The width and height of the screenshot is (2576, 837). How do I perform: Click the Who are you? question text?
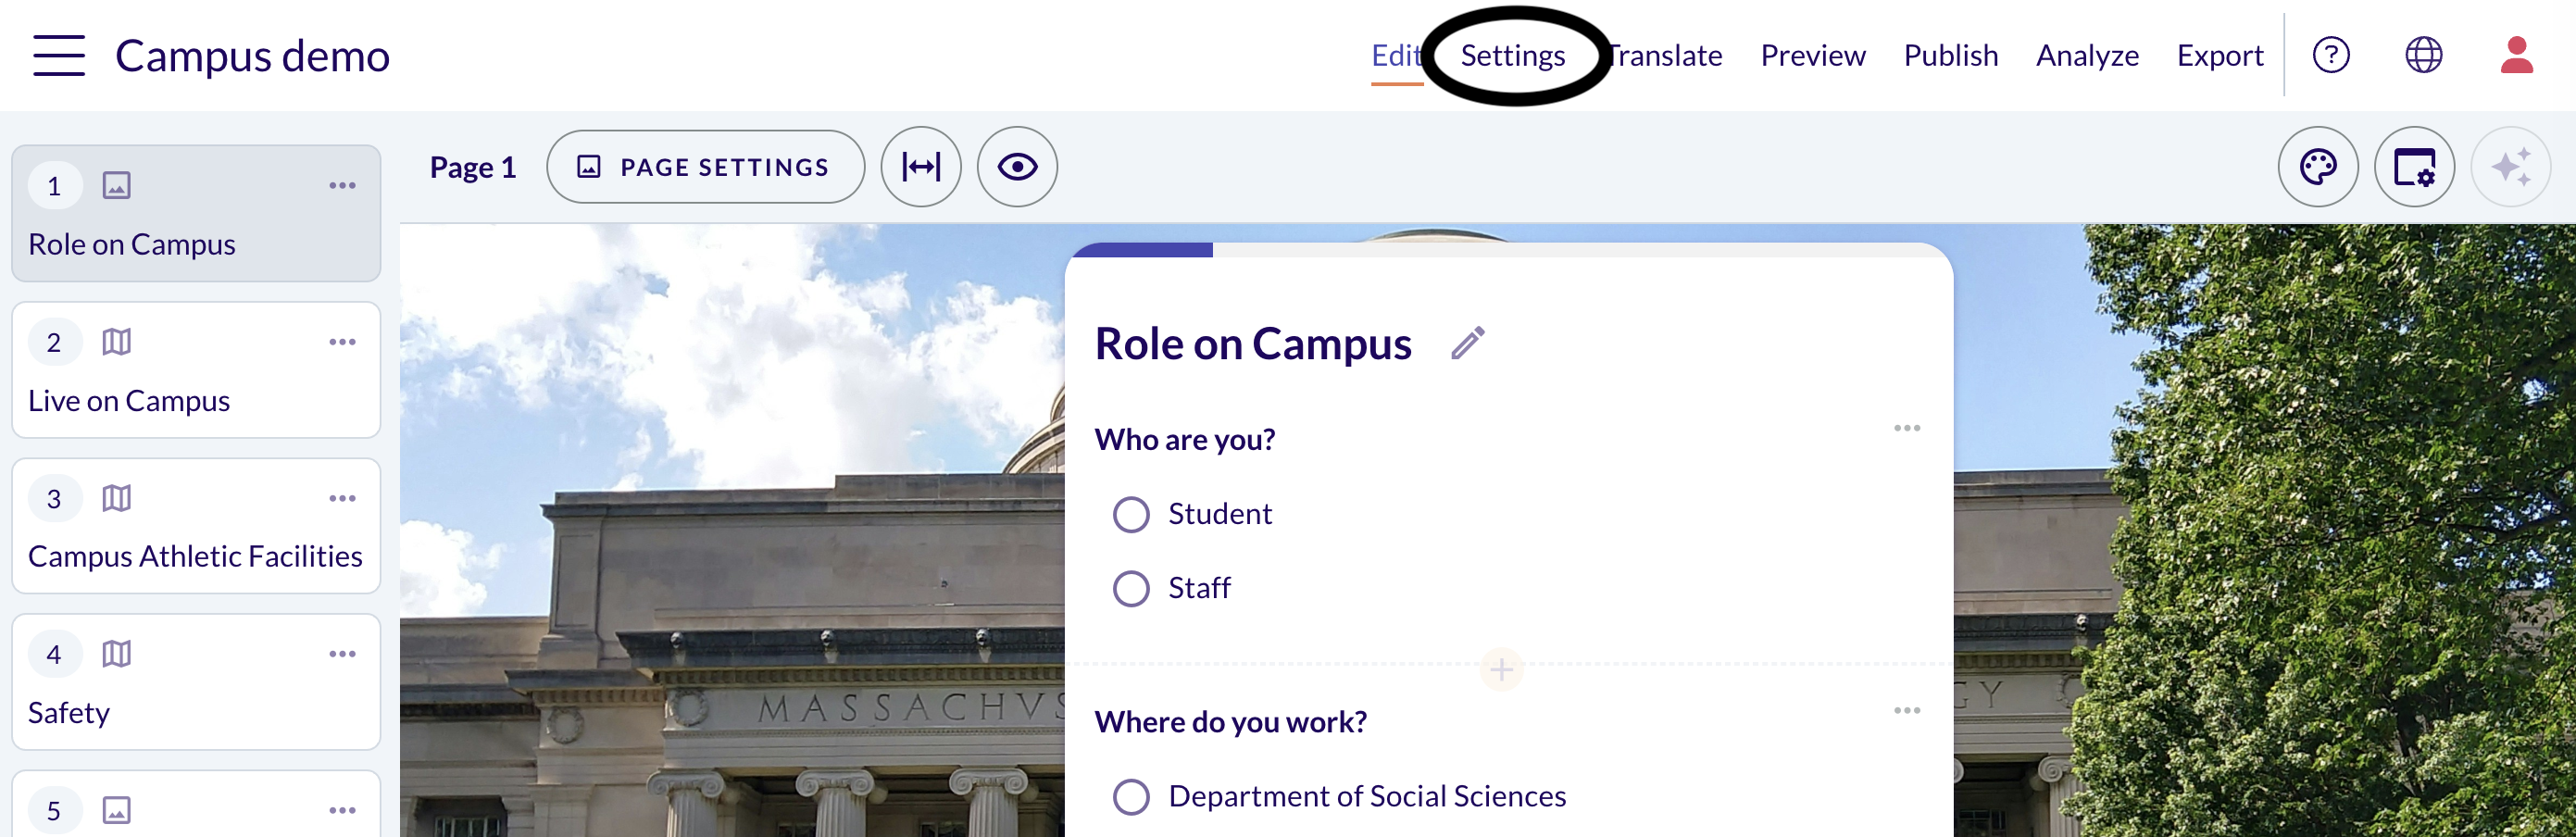click(1184, 439)
